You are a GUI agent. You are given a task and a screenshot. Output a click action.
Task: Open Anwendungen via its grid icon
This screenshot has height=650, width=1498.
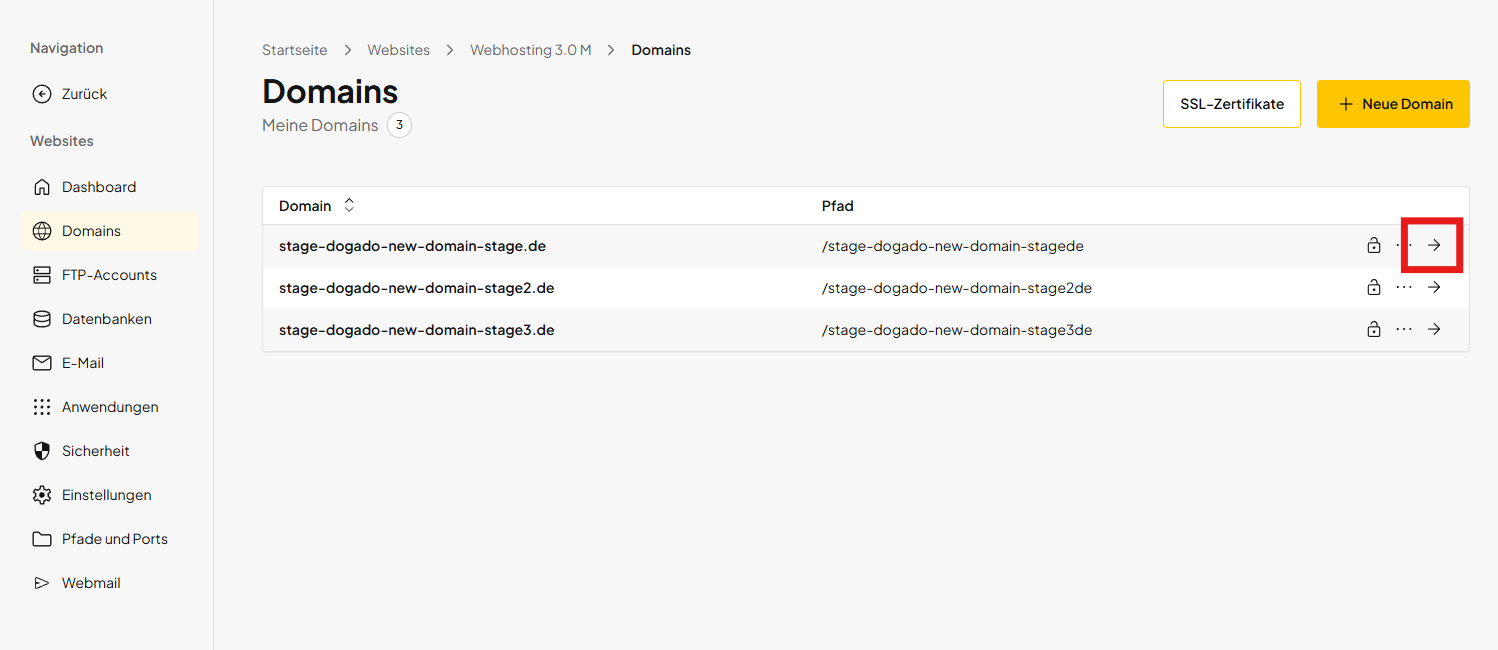tap(42, 406)
